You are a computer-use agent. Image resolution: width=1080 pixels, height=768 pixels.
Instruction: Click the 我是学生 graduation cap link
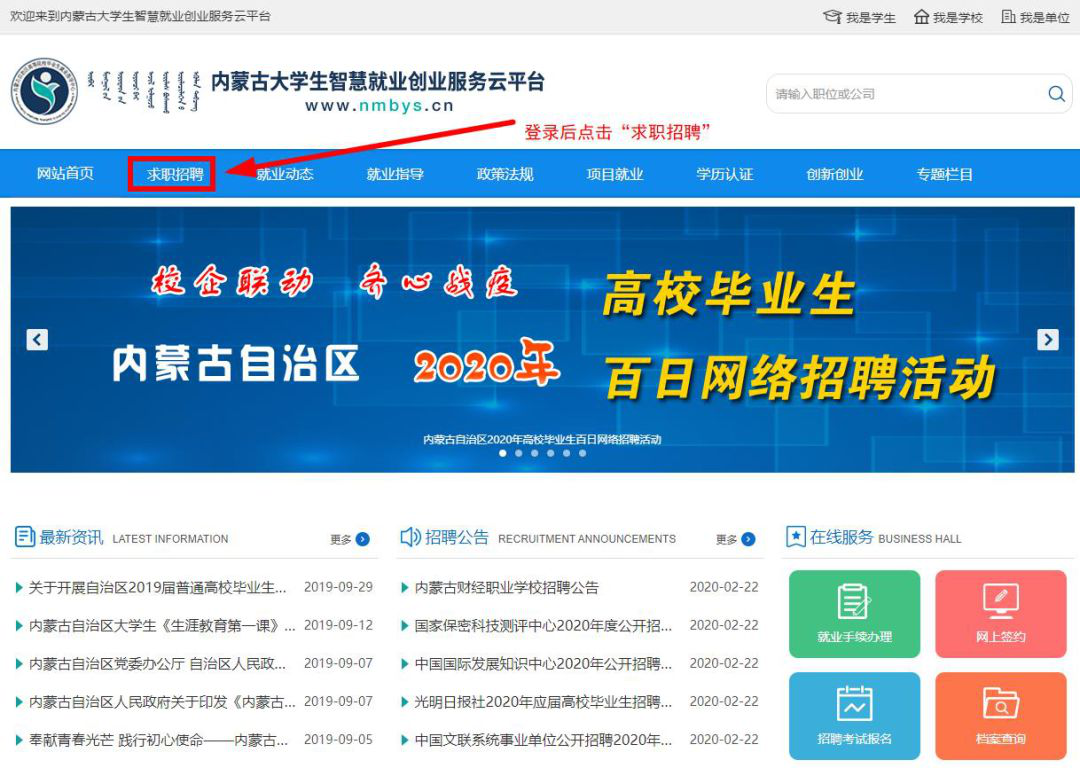click(859, 17)
